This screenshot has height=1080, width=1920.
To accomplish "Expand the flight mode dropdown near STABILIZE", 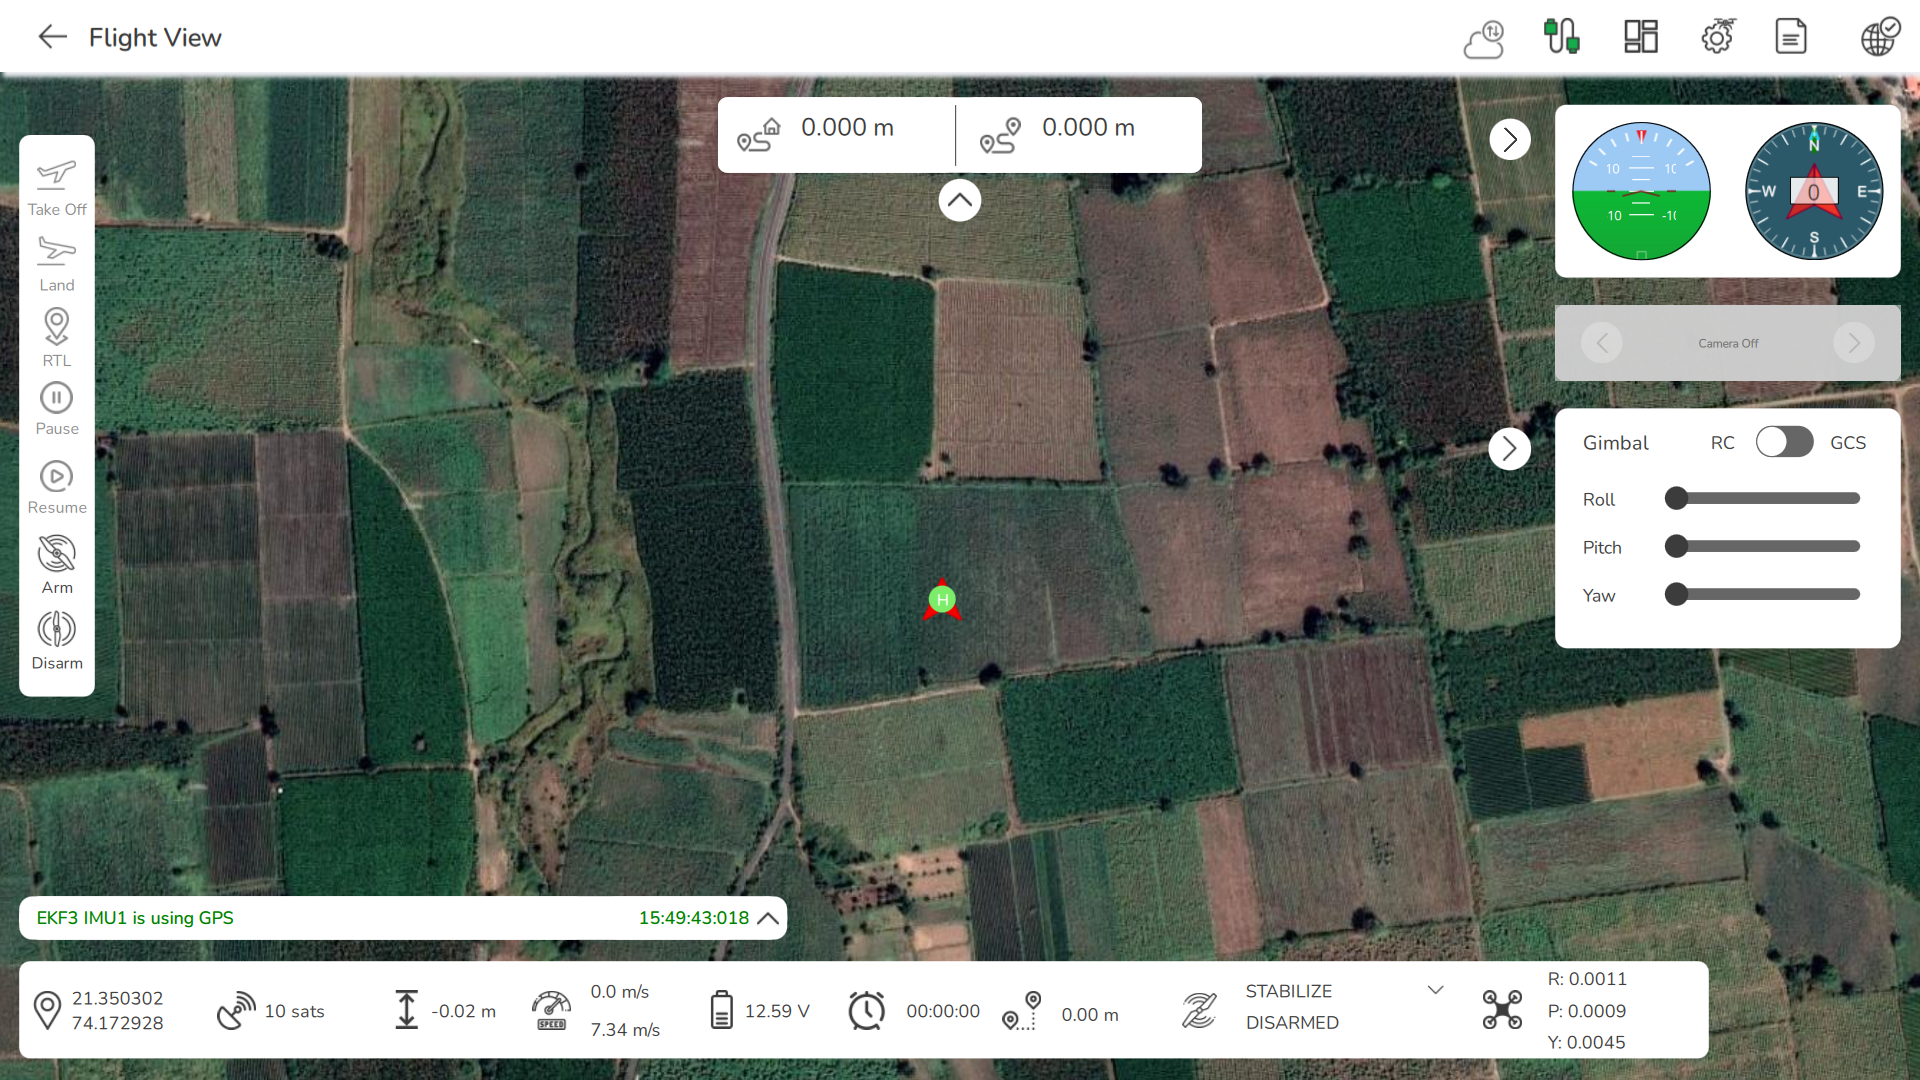I will tap(1436, 989).
